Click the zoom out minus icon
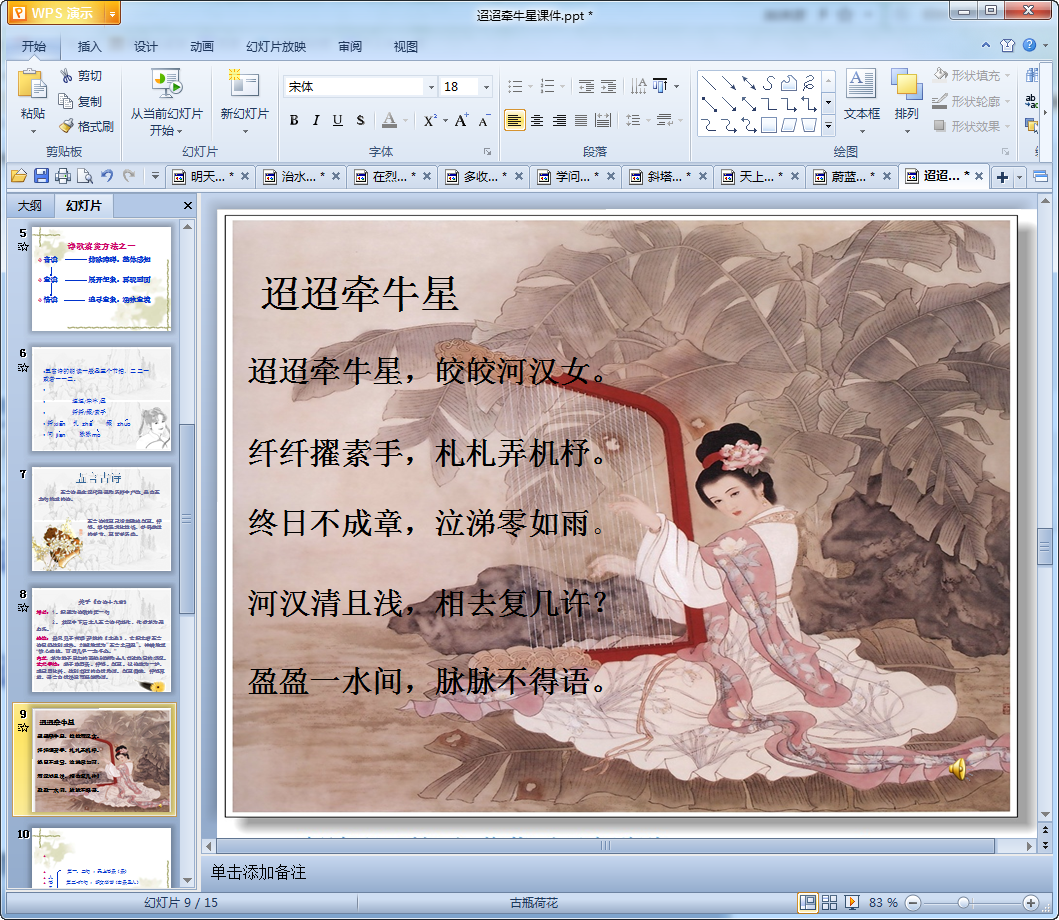Viewport: 1059px width, 920px height. [913, 902]
